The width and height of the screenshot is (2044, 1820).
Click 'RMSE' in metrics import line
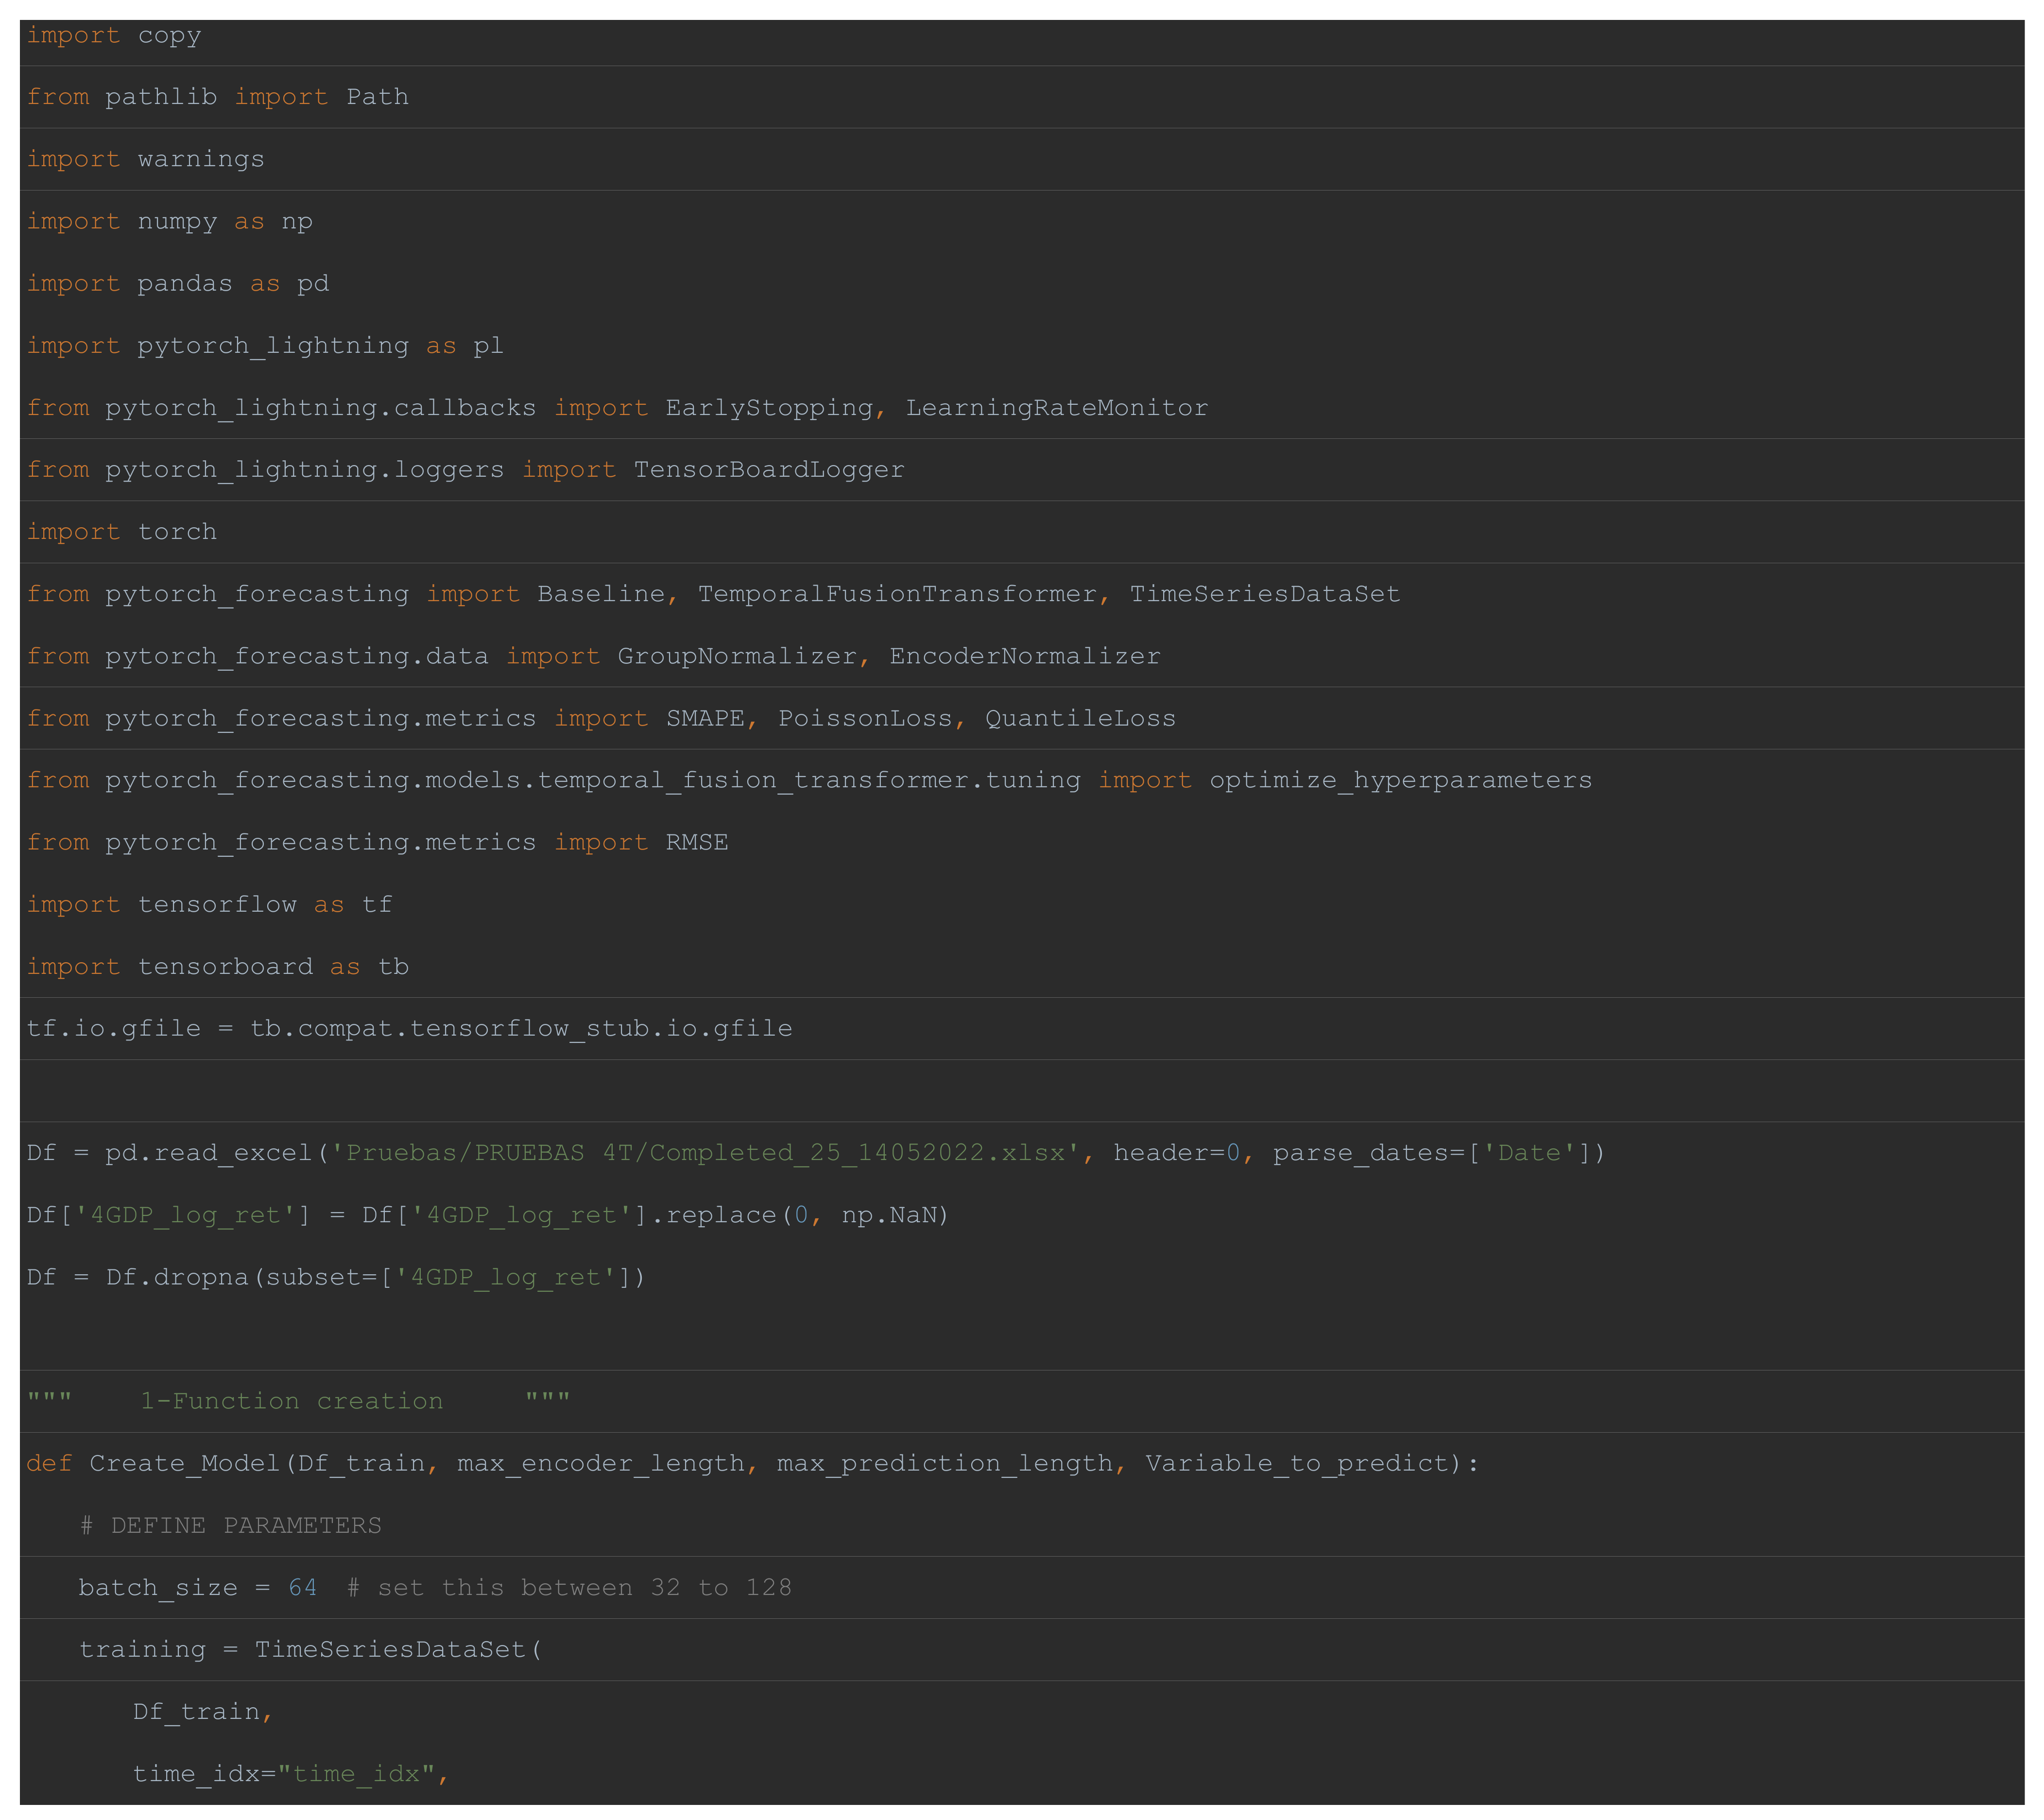[697, 842]
